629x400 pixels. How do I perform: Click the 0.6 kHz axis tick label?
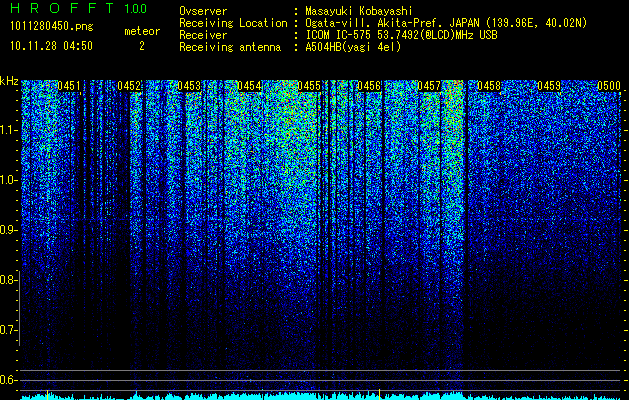pyautogui.click(x=7, y=380)
